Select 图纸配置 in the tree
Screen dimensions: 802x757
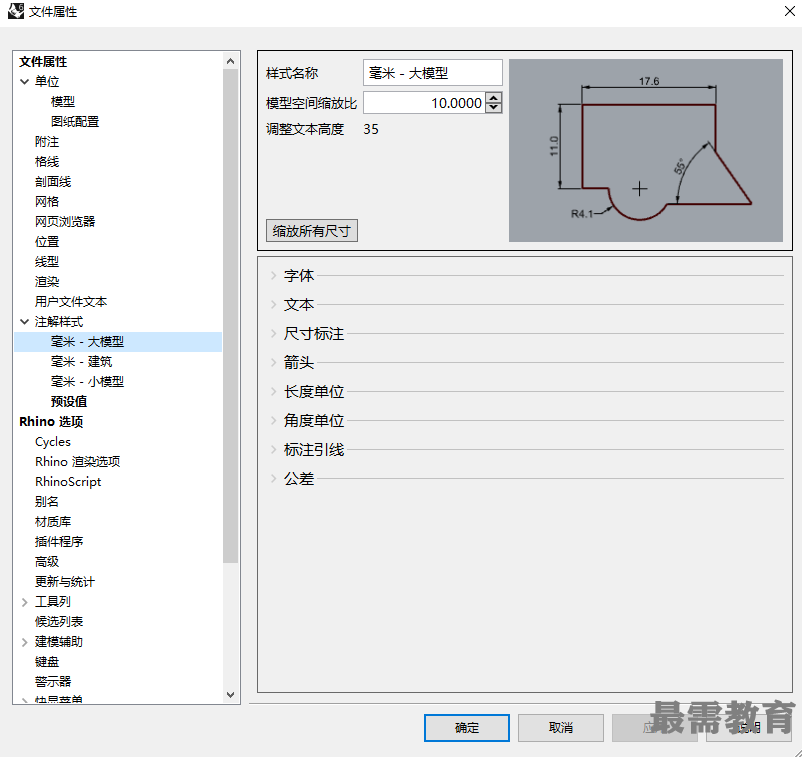coord(75,121)
